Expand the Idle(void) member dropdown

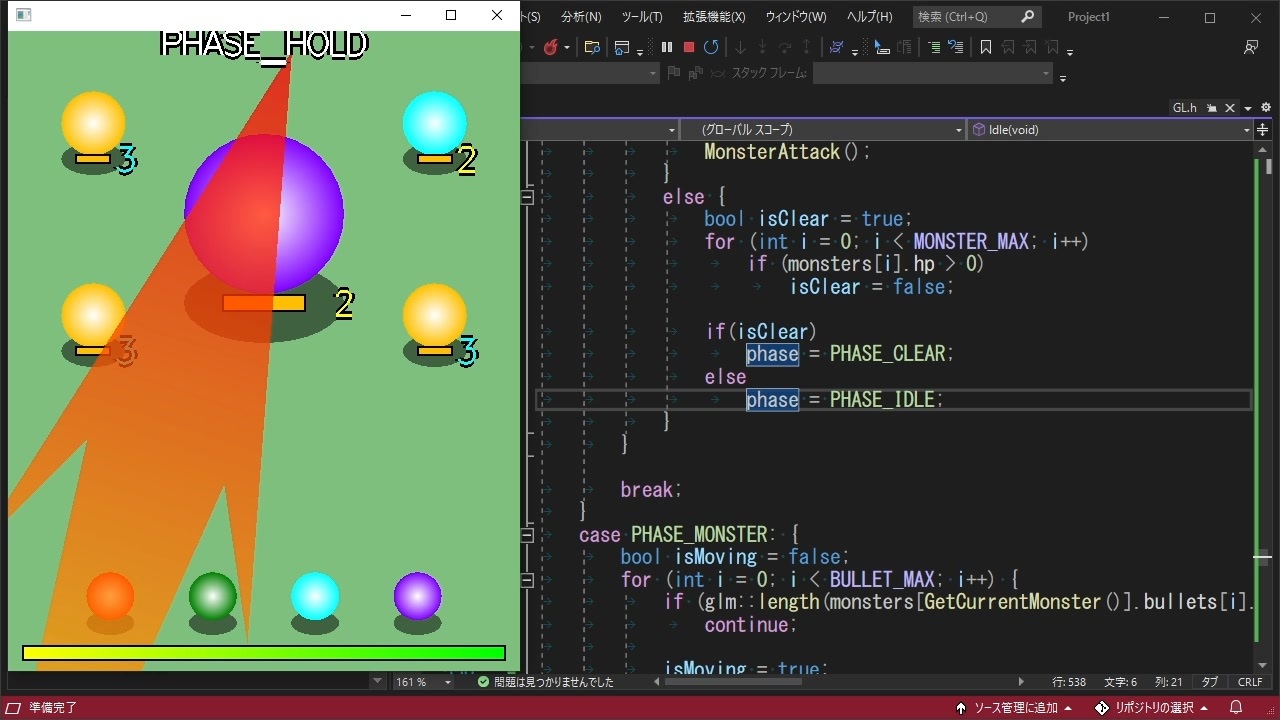[1110, 130]
